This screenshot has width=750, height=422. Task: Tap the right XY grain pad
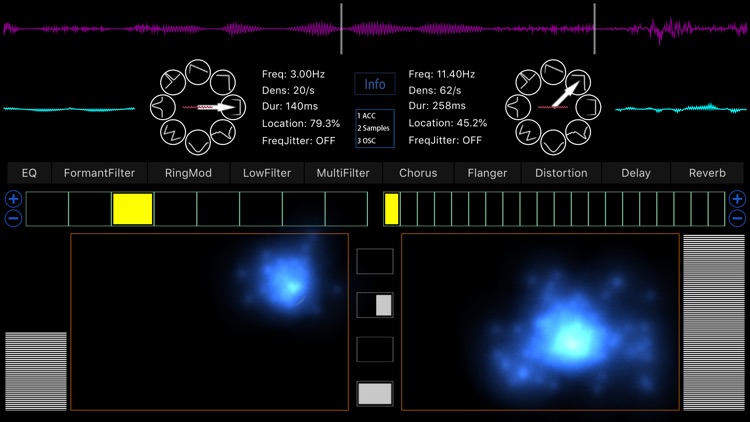[x=540, y=322]
